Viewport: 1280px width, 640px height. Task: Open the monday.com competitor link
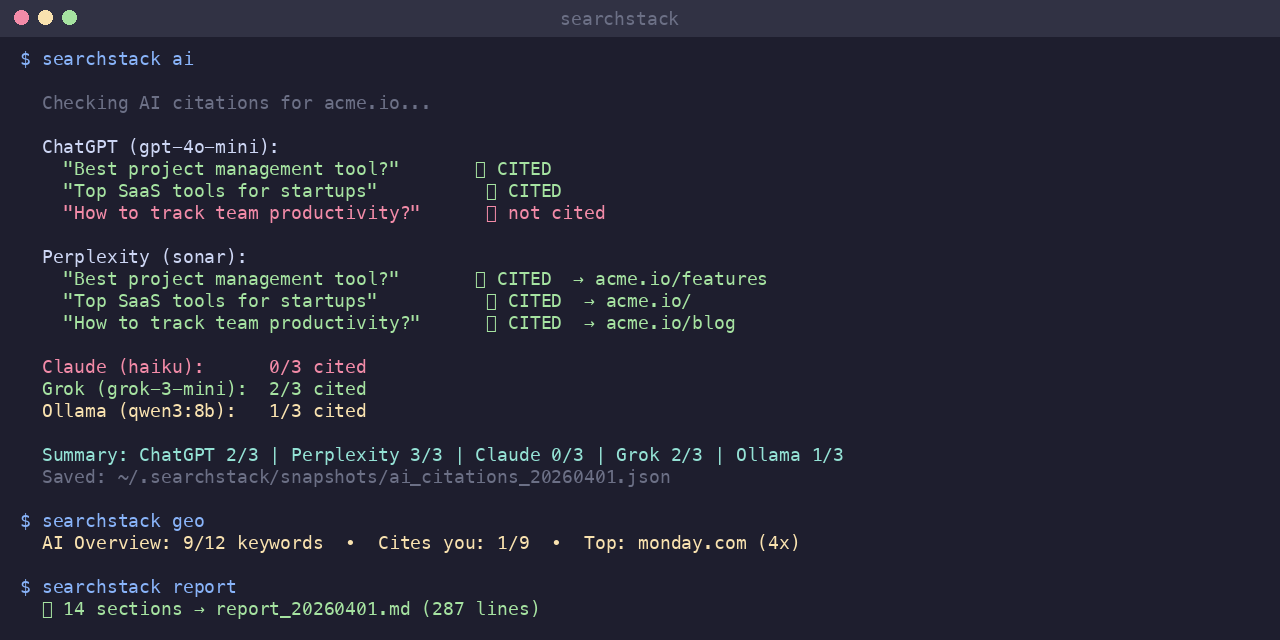(x=691, y=542)
